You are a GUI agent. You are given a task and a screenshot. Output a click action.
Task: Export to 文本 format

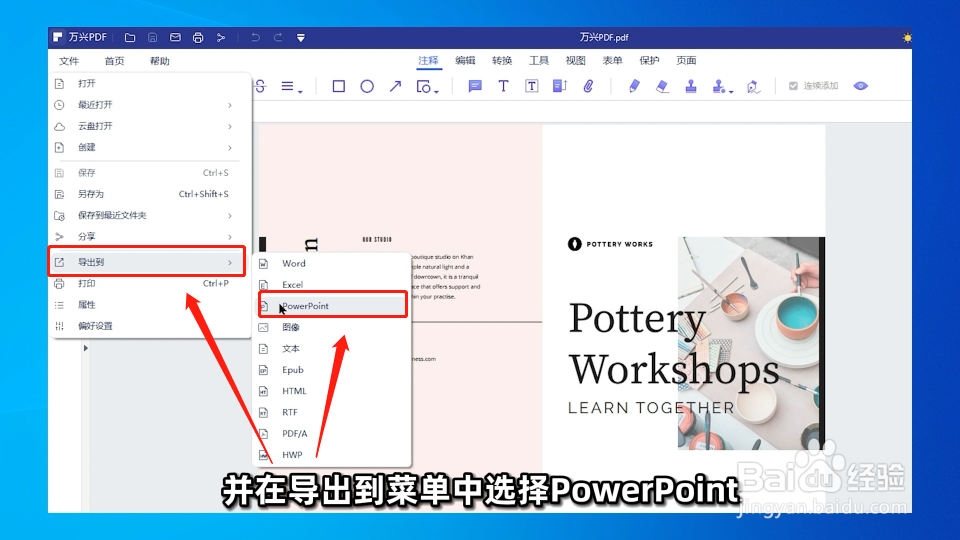click(332, 348)
